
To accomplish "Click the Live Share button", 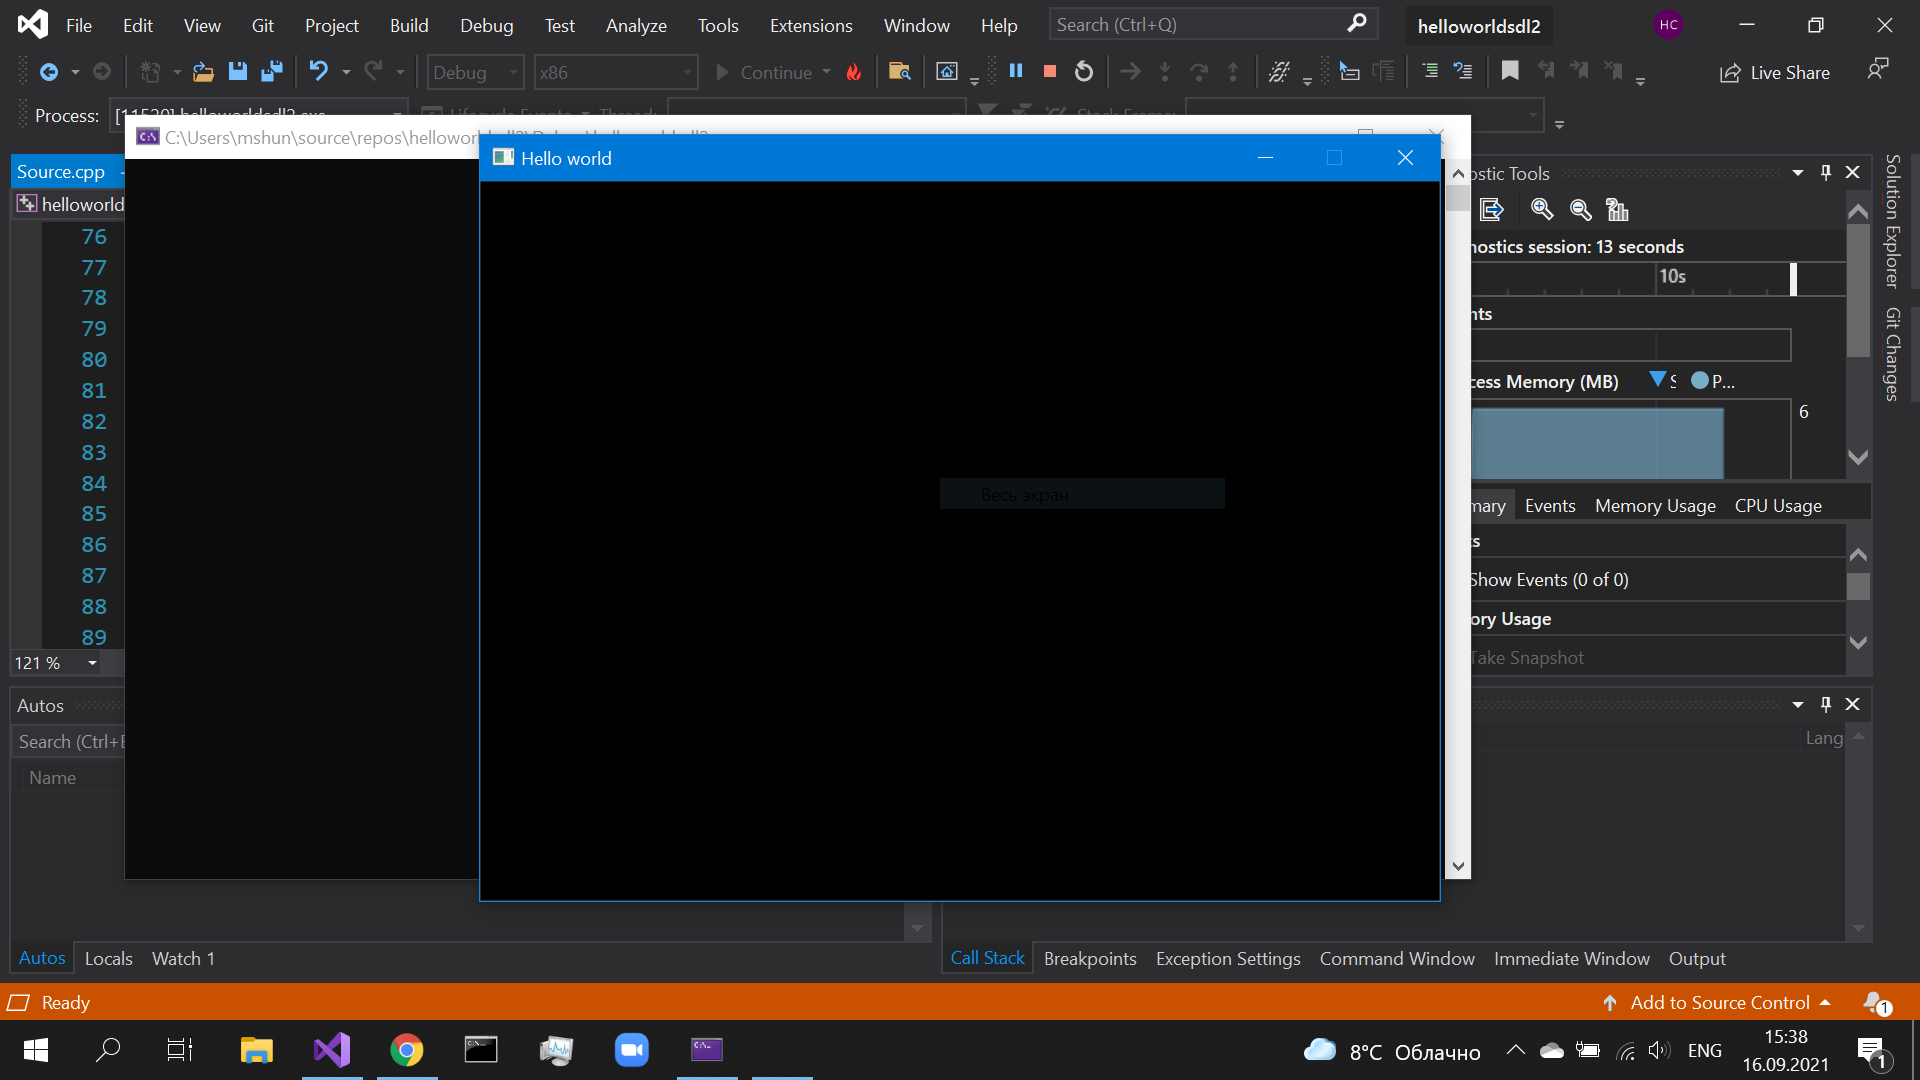I will pos(1775,72).
